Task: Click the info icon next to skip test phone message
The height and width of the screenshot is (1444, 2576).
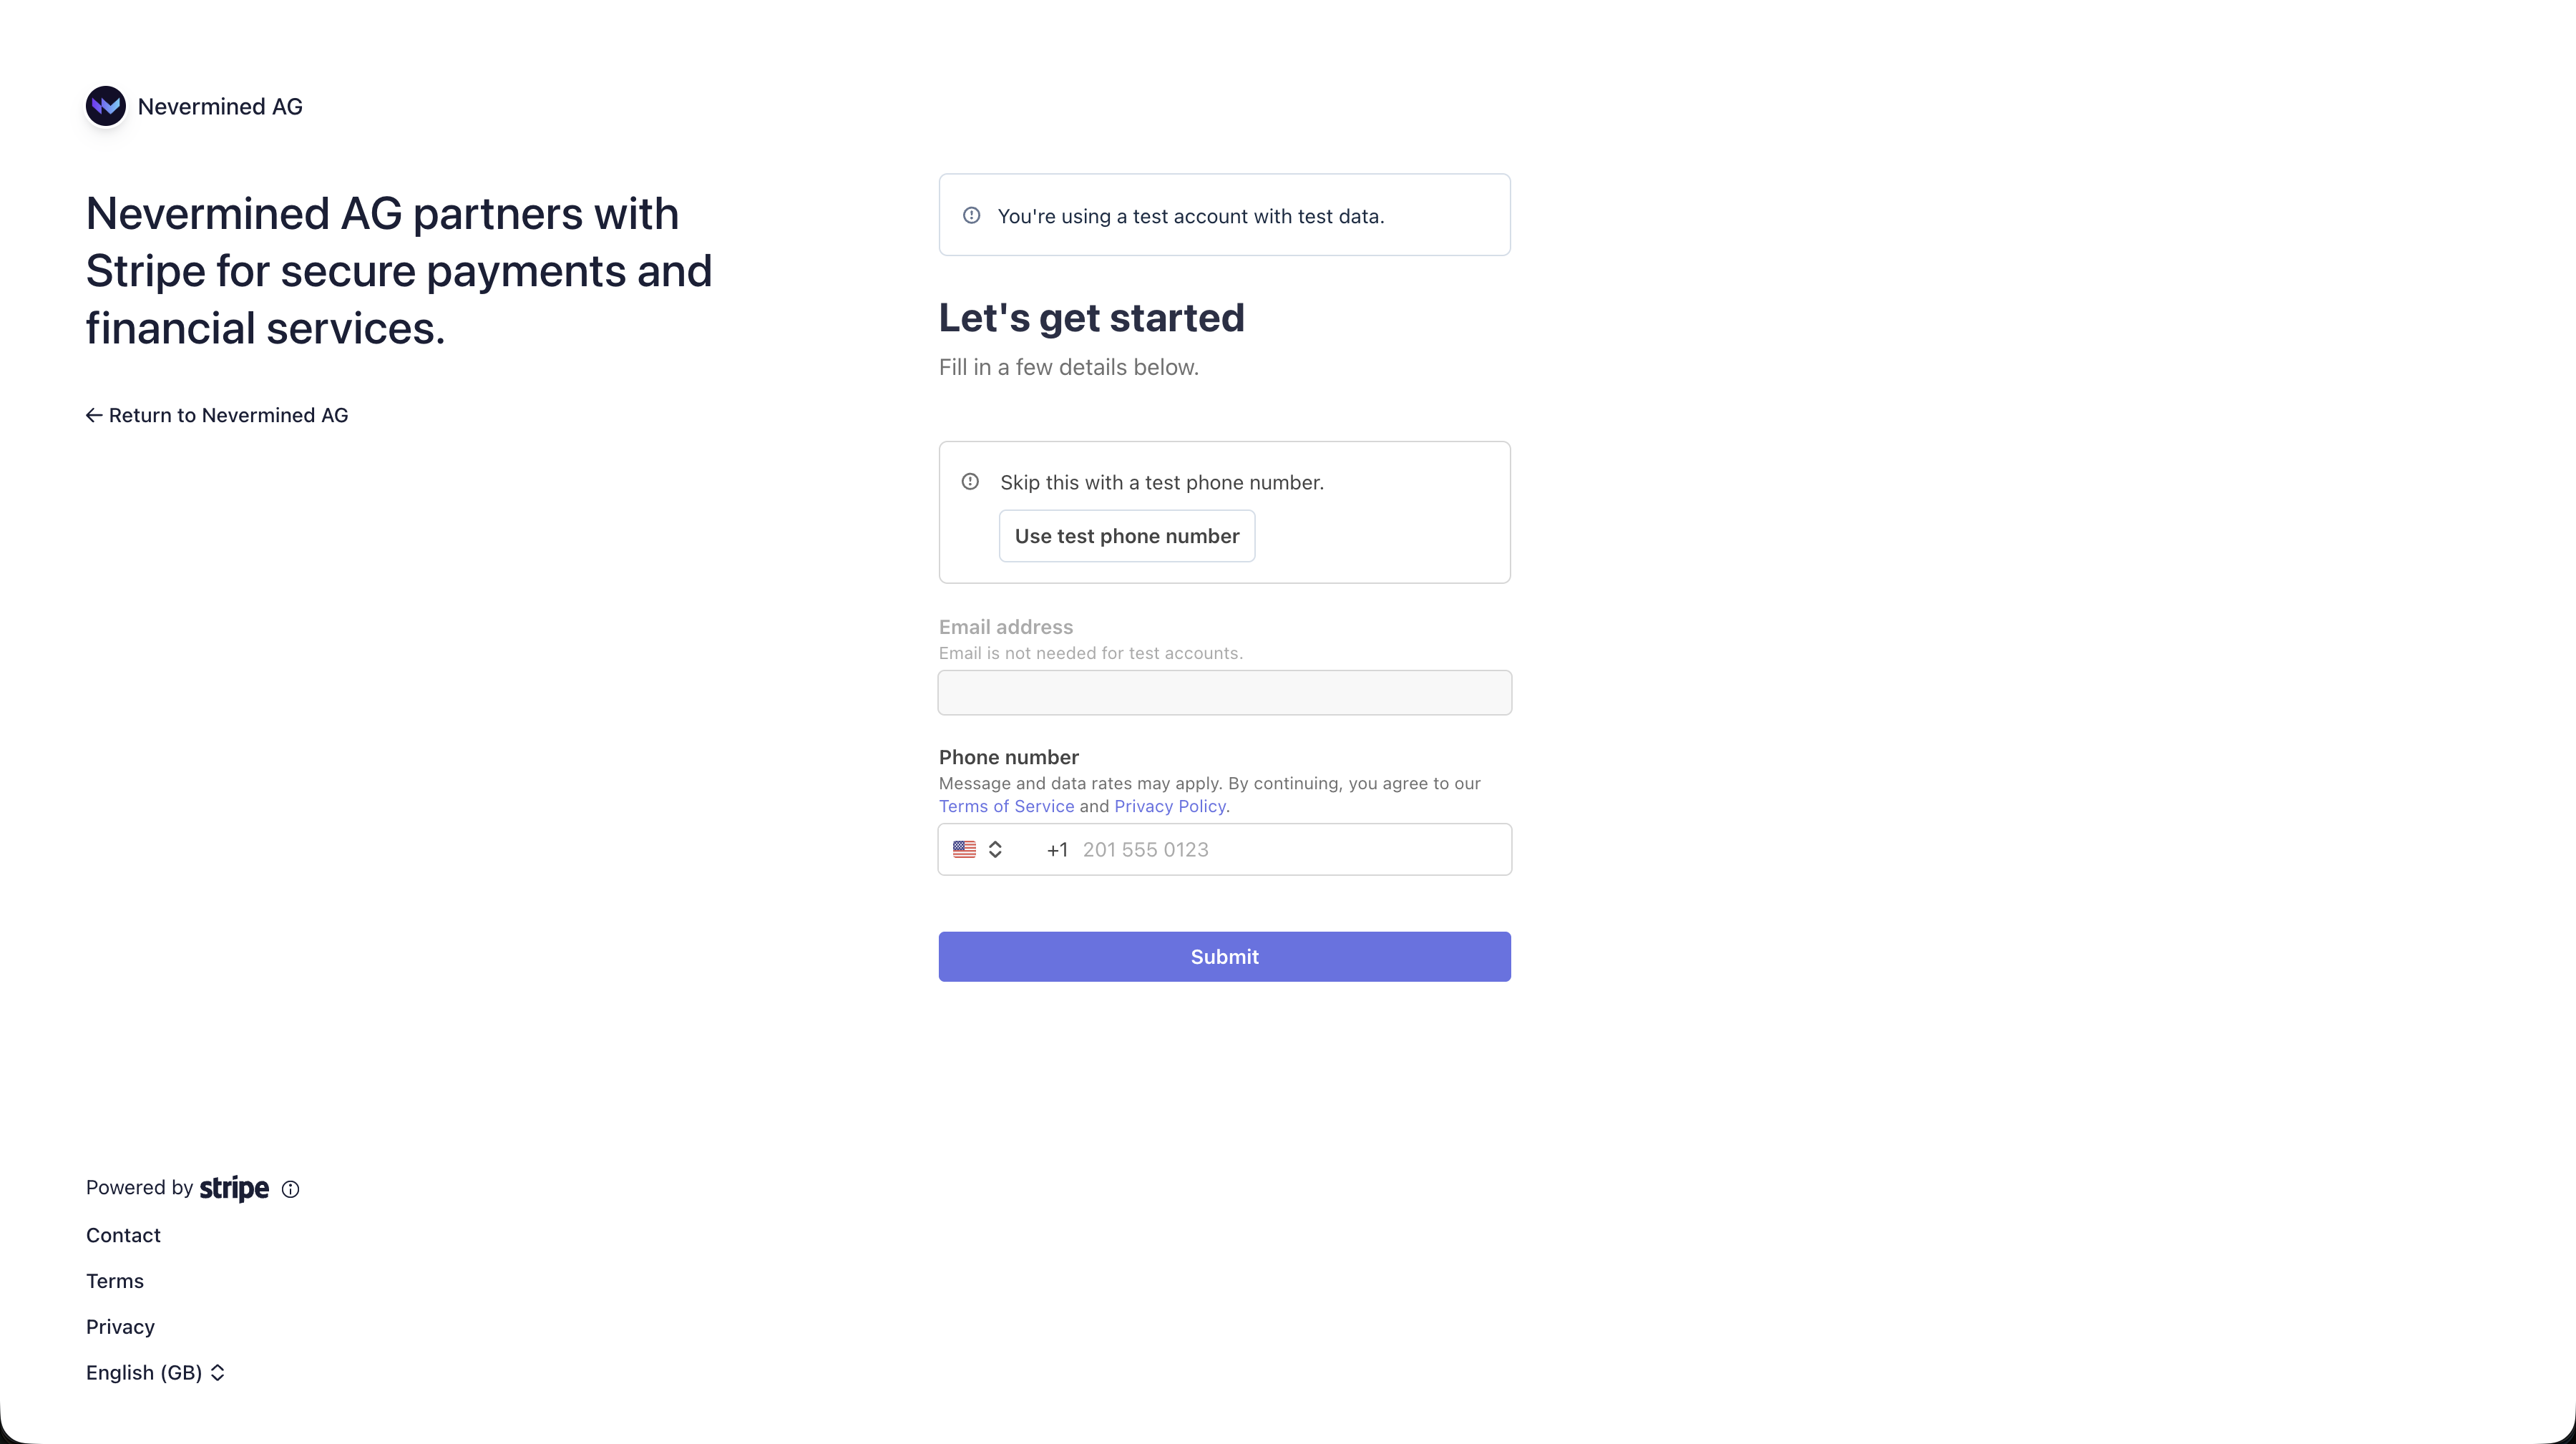Action: pos(969,481)
